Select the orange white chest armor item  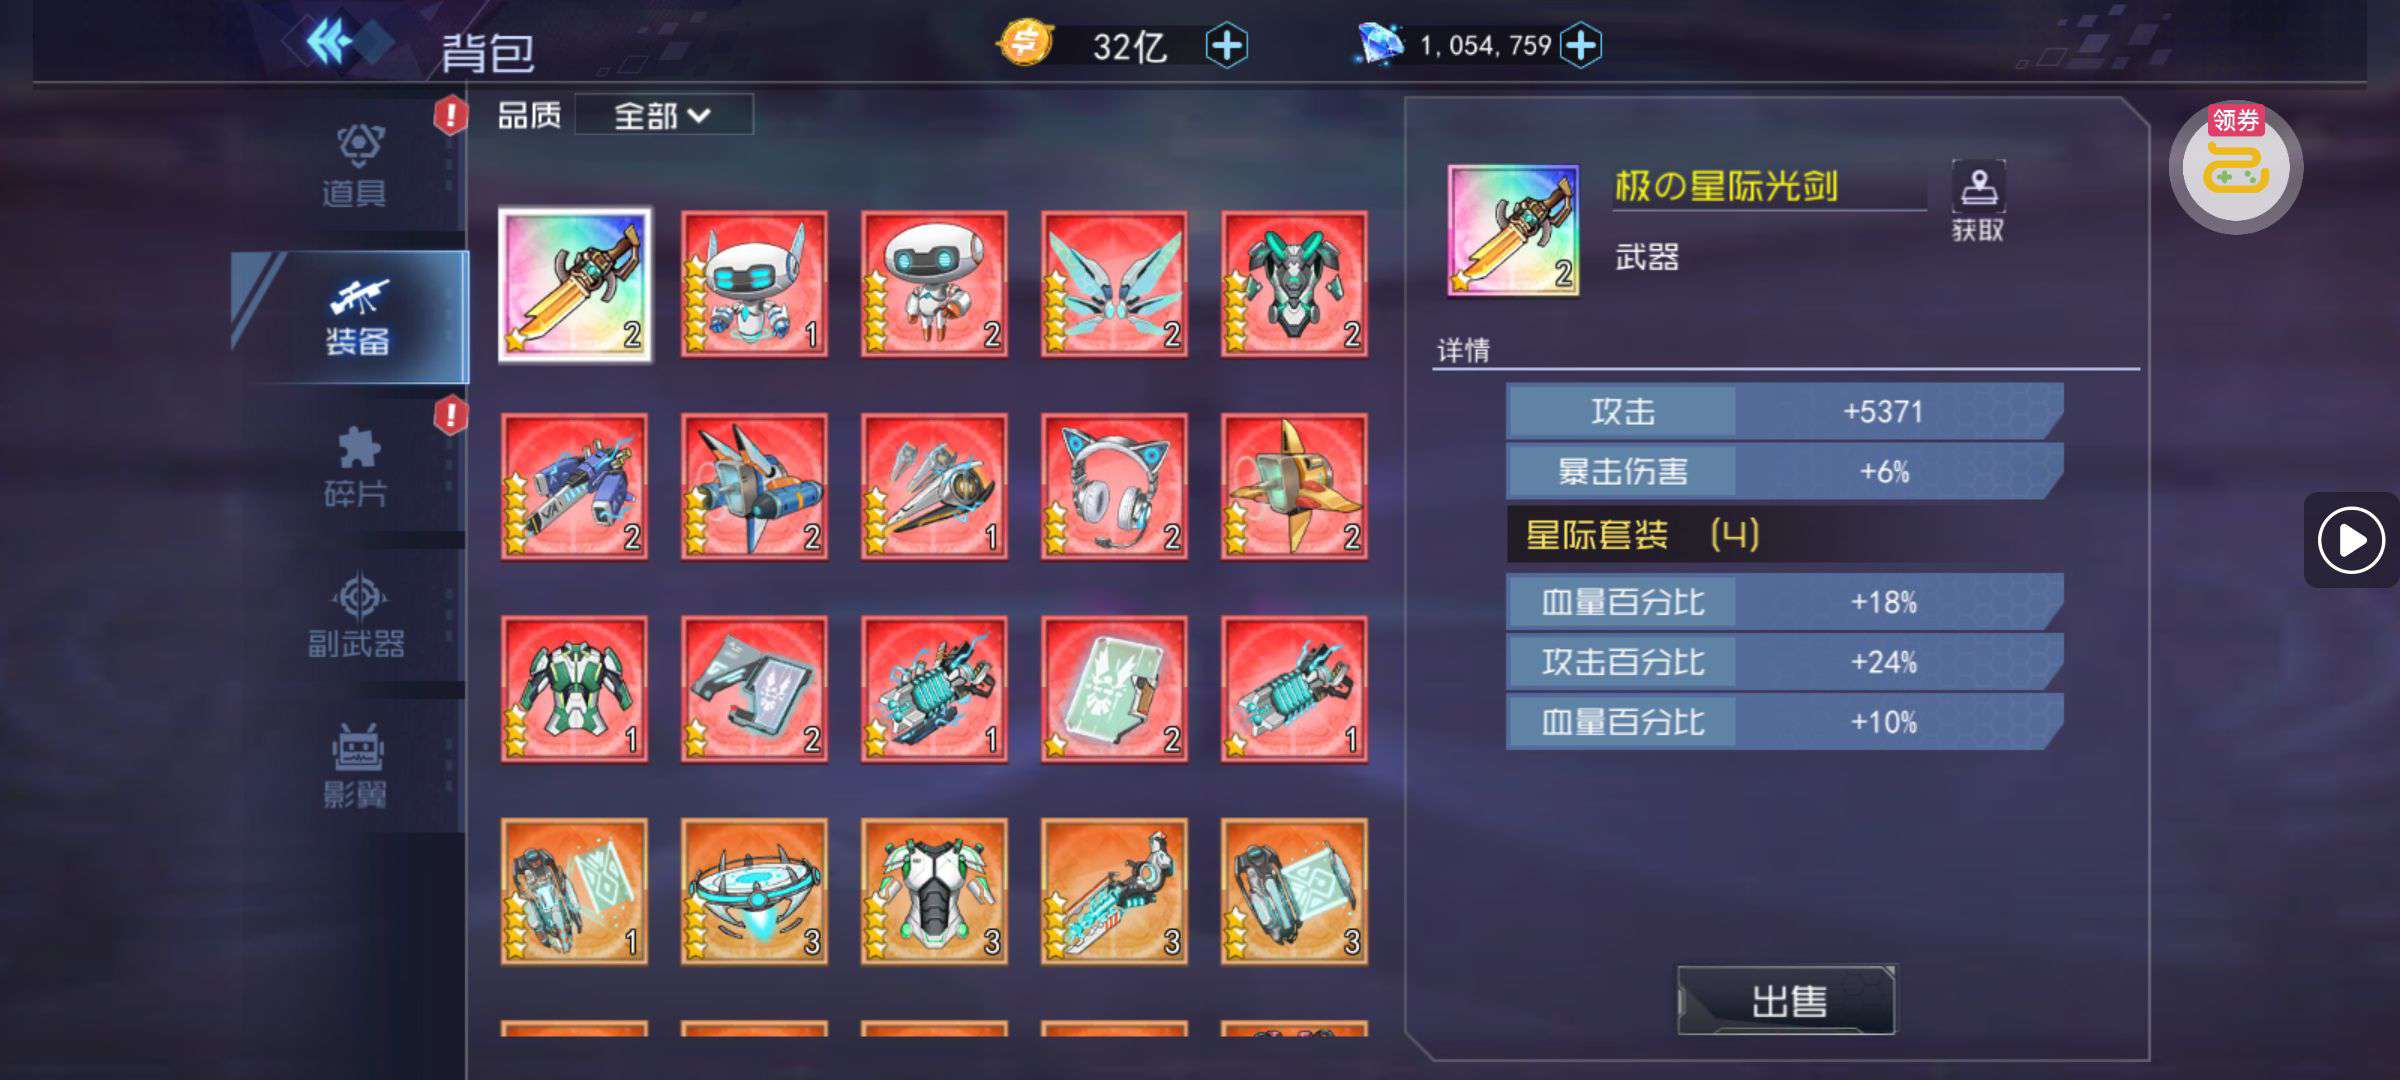point(934,892)
